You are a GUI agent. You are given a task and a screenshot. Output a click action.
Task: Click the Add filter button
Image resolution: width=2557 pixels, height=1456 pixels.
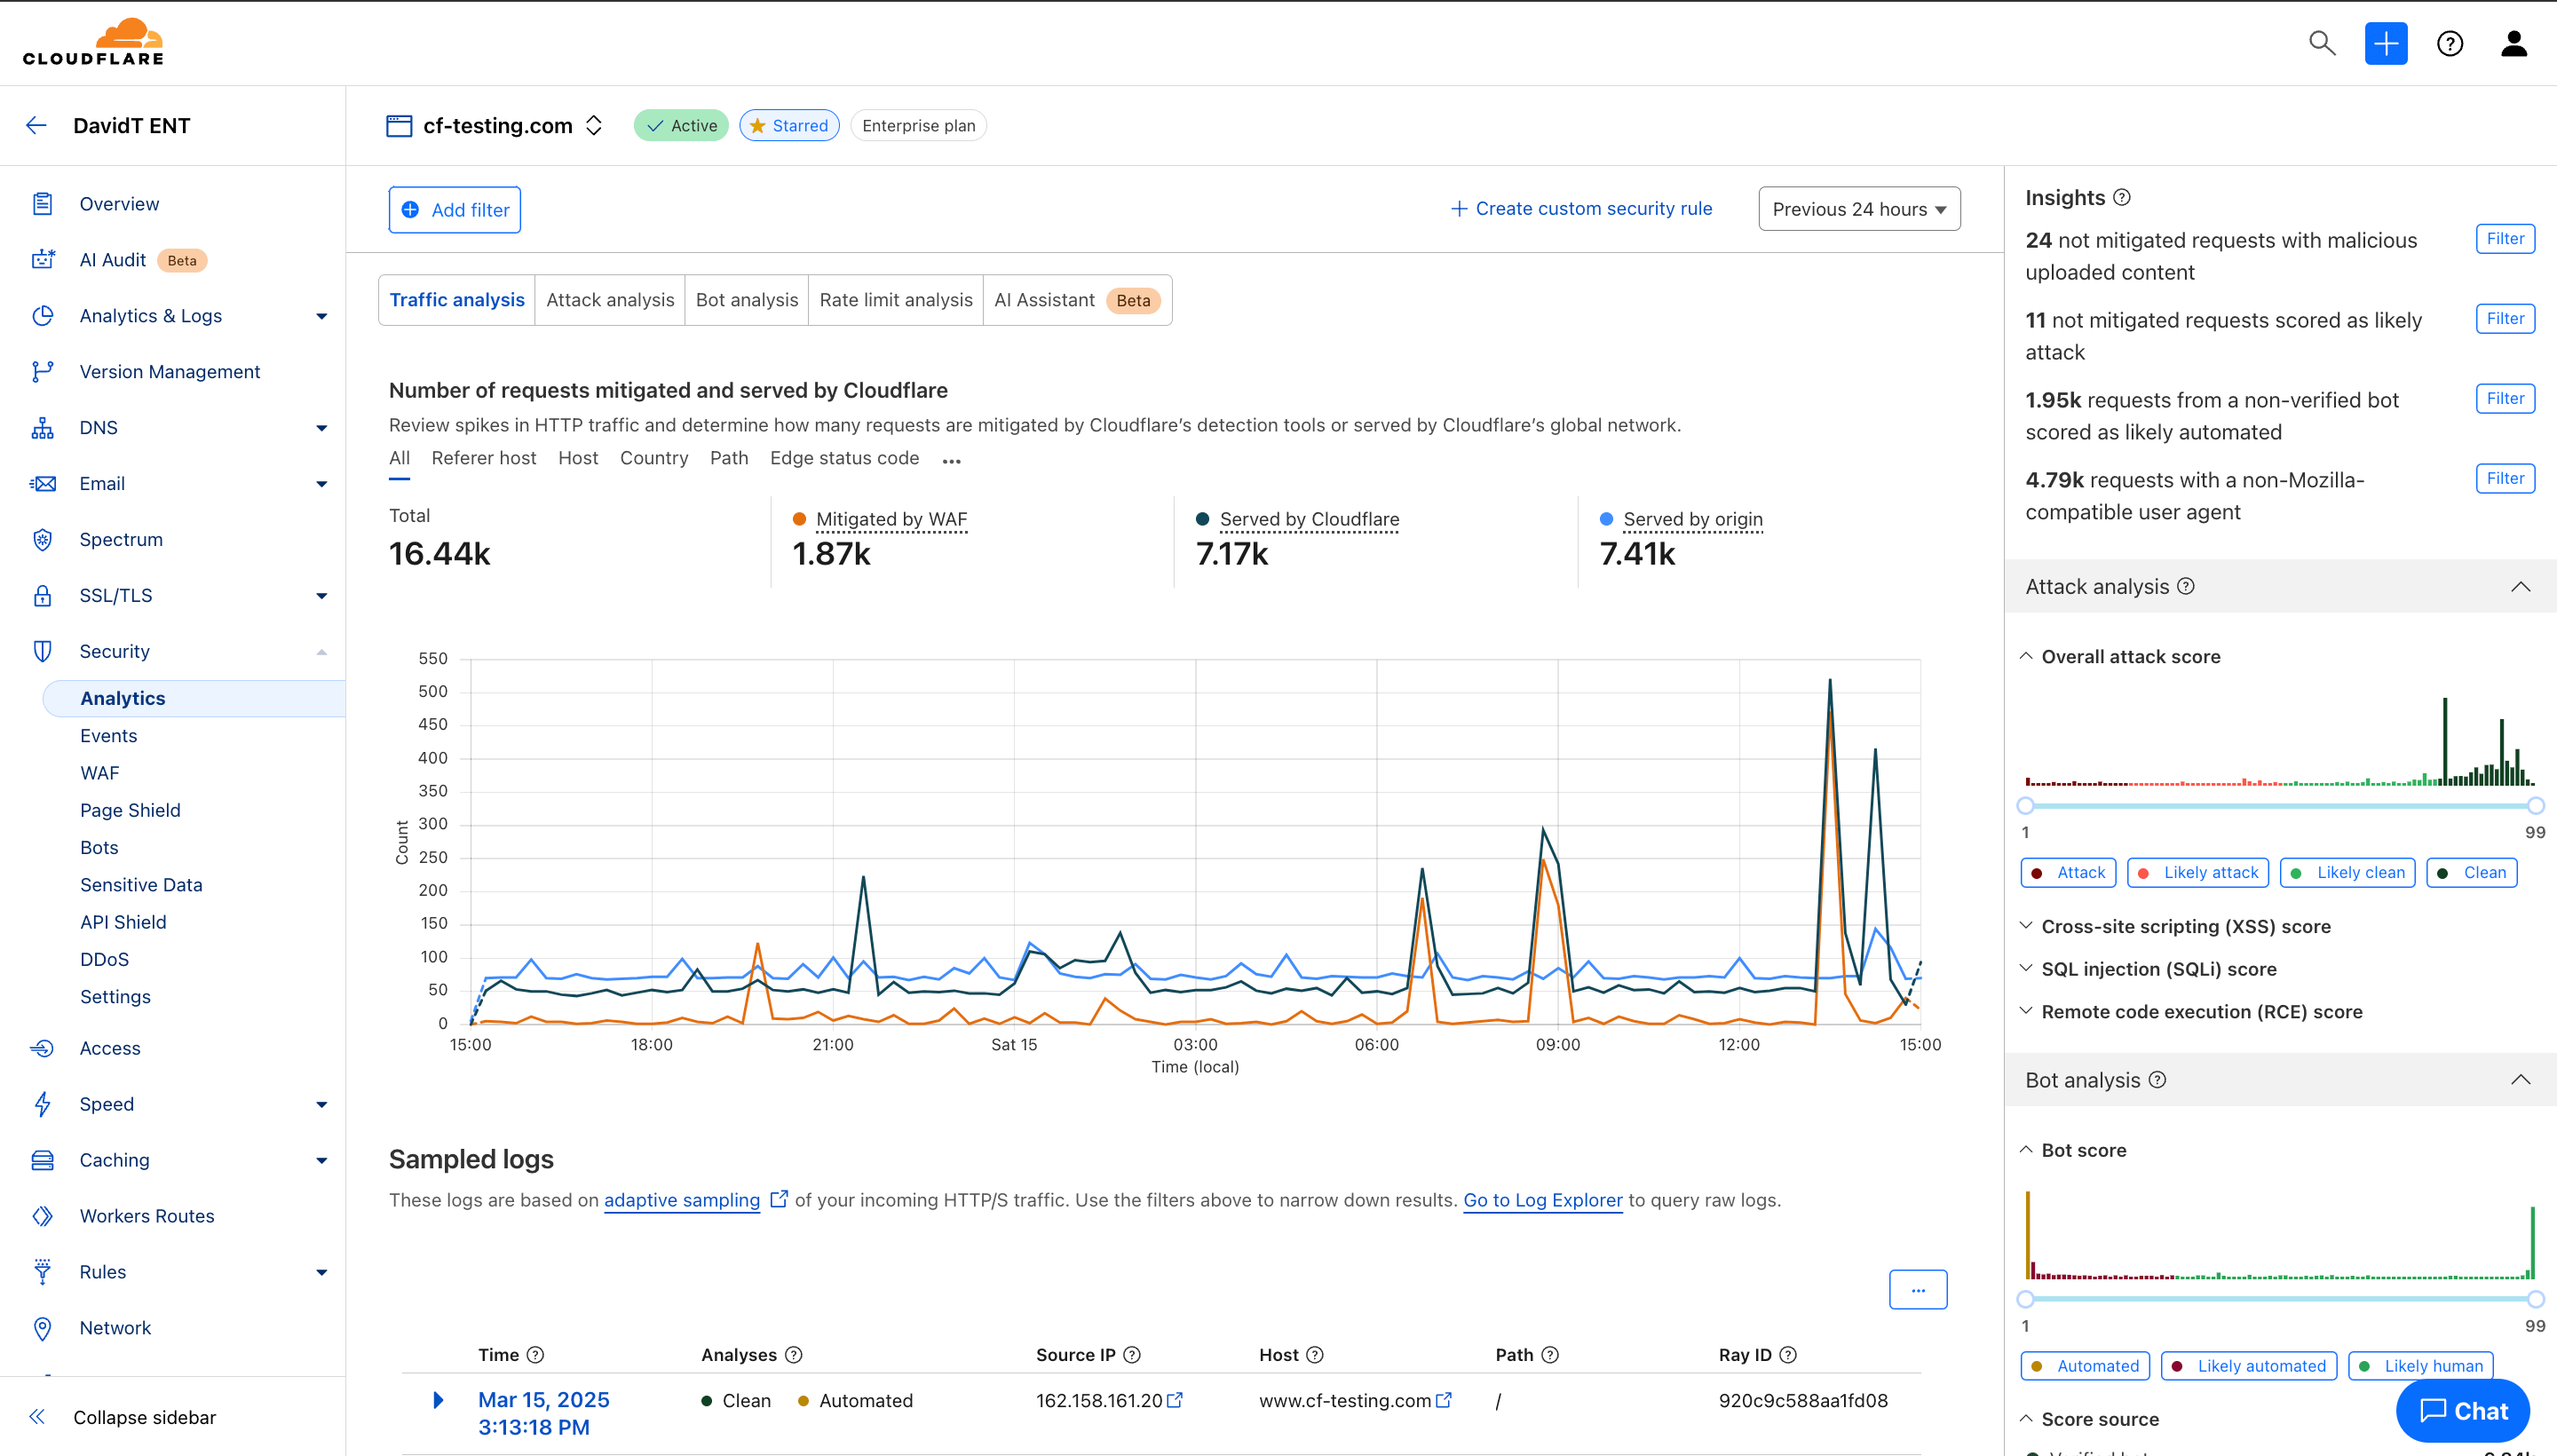point(454,209)
